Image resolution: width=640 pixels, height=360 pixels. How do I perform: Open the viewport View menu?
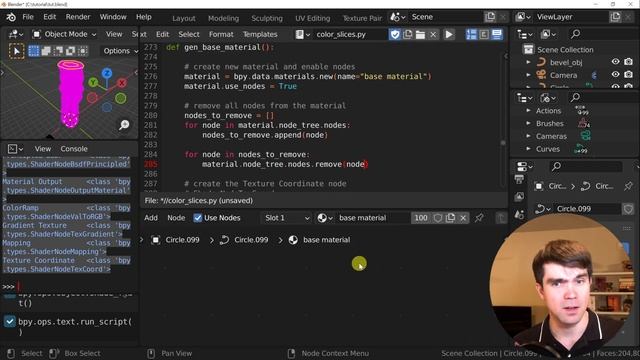pos(114,34)
